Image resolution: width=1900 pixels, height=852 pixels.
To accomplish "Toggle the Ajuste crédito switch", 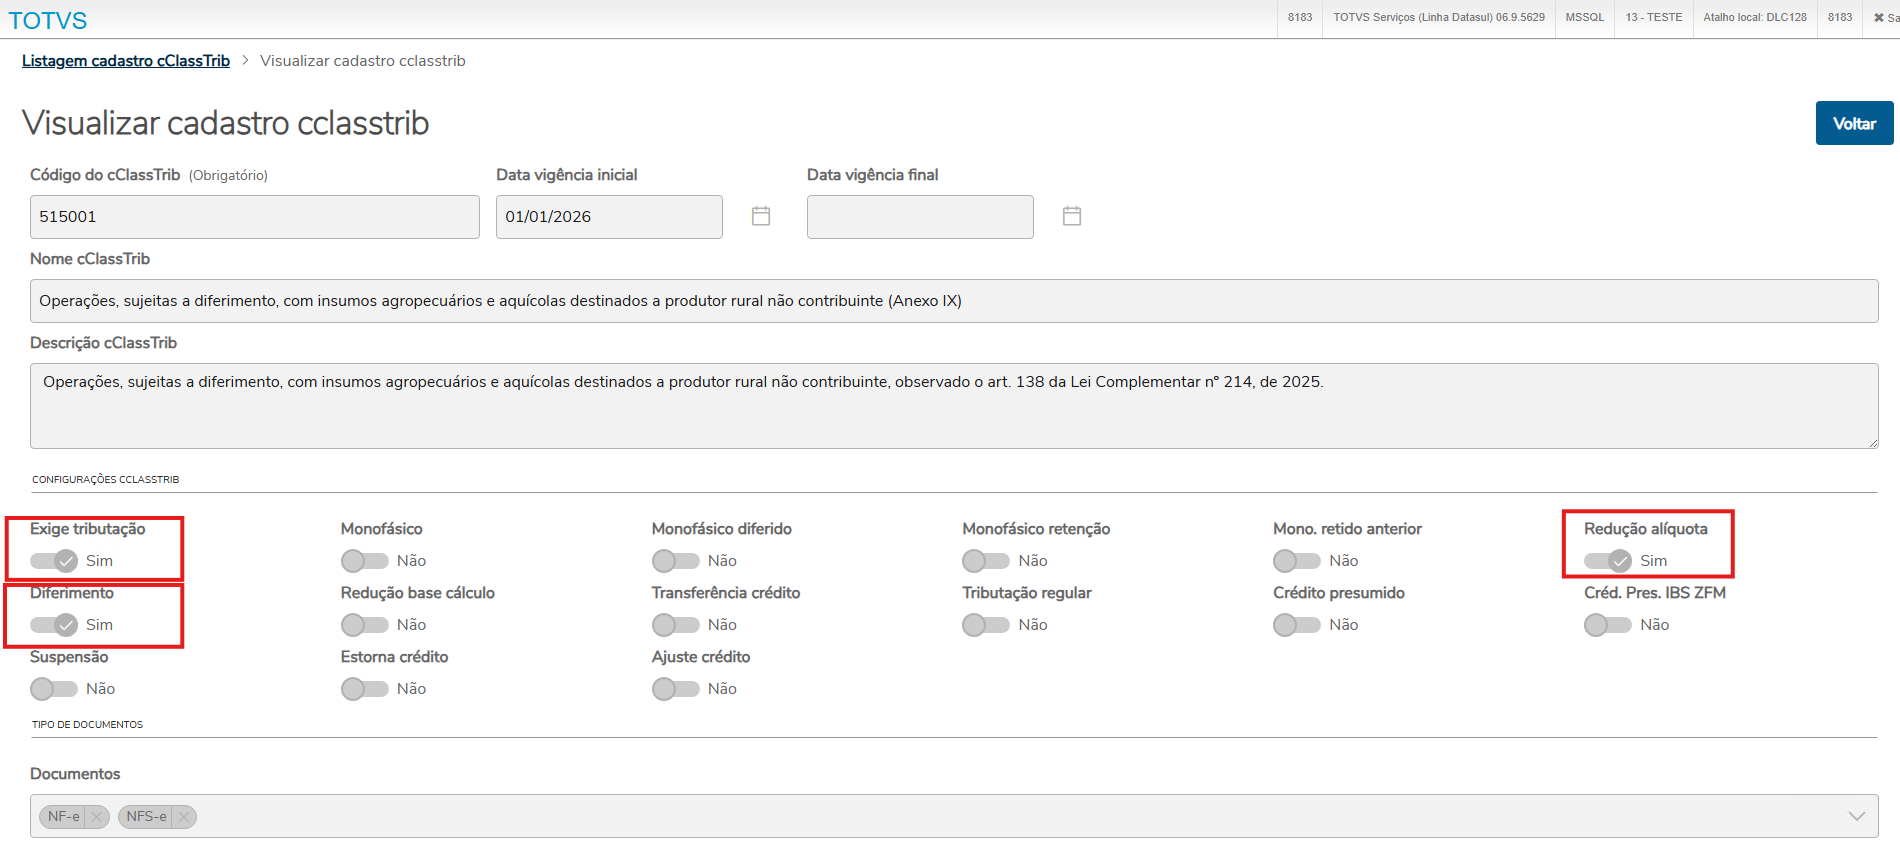I will tap(676, 689).
